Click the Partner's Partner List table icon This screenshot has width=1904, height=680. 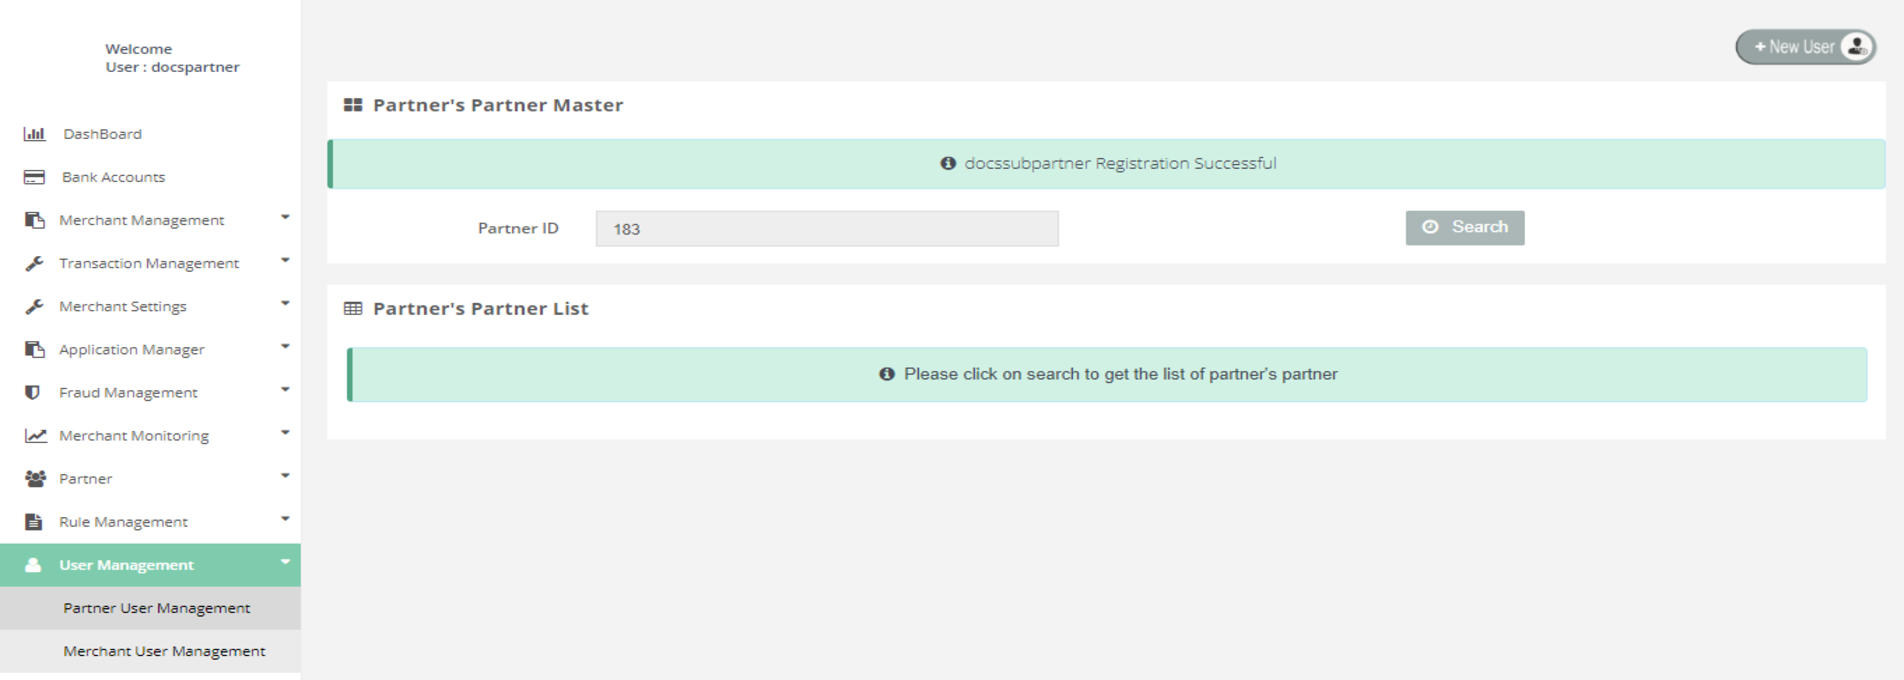tap(353, 309)
